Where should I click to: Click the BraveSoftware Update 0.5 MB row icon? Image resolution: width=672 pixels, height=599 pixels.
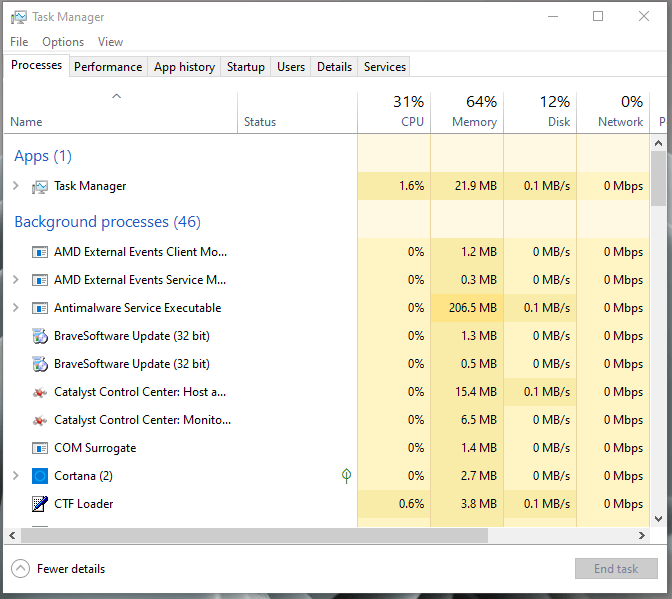coord(40,364)
